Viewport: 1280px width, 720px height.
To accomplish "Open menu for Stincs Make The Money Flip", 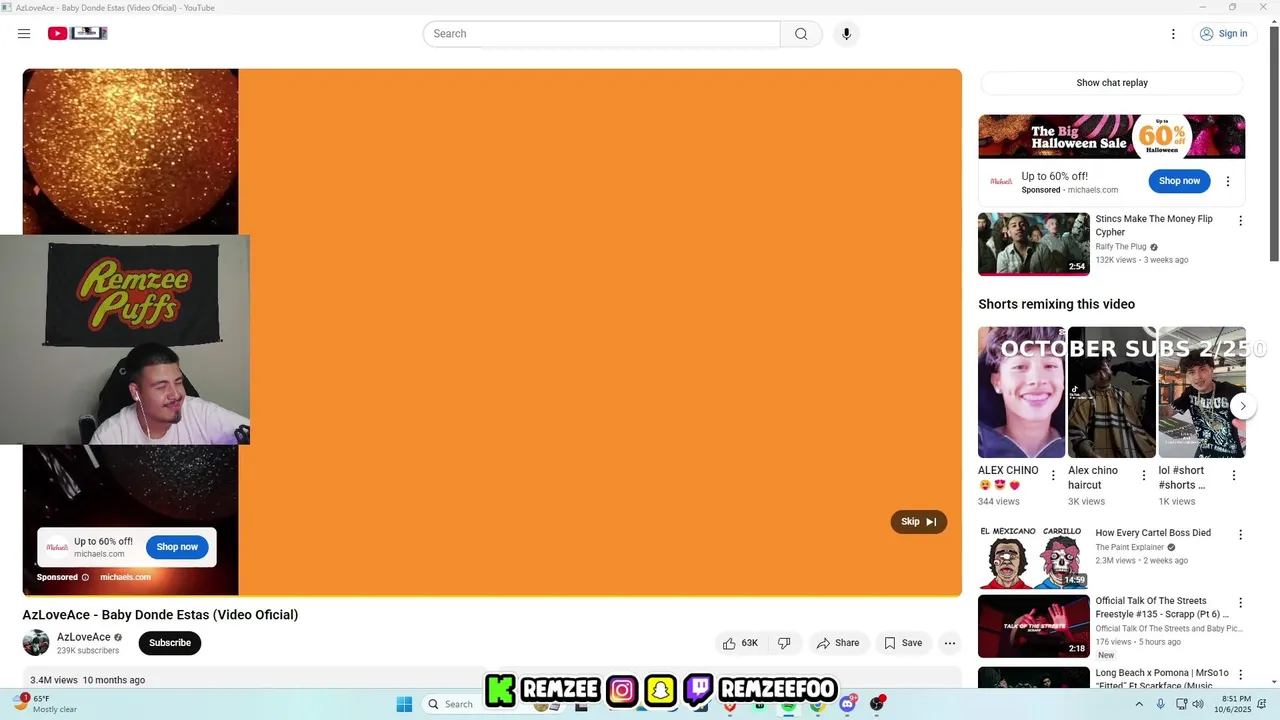I will (1241, 221).
